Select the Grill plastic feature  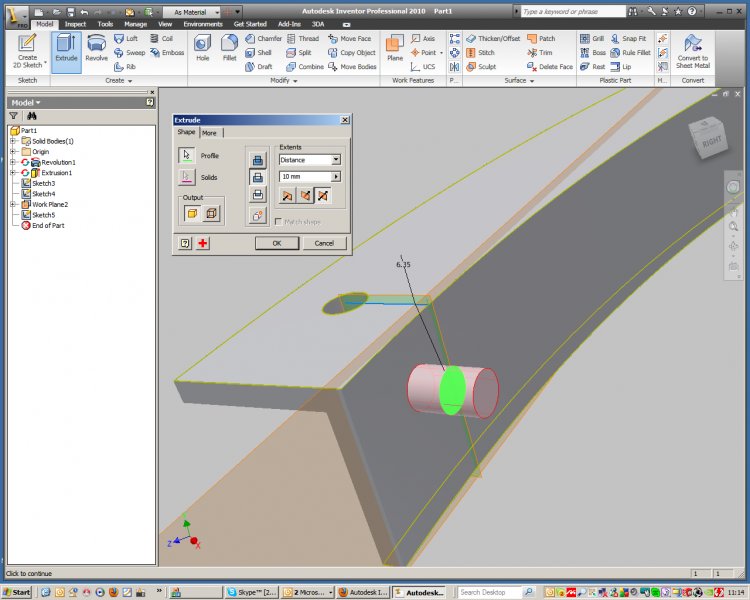[592, 38]
